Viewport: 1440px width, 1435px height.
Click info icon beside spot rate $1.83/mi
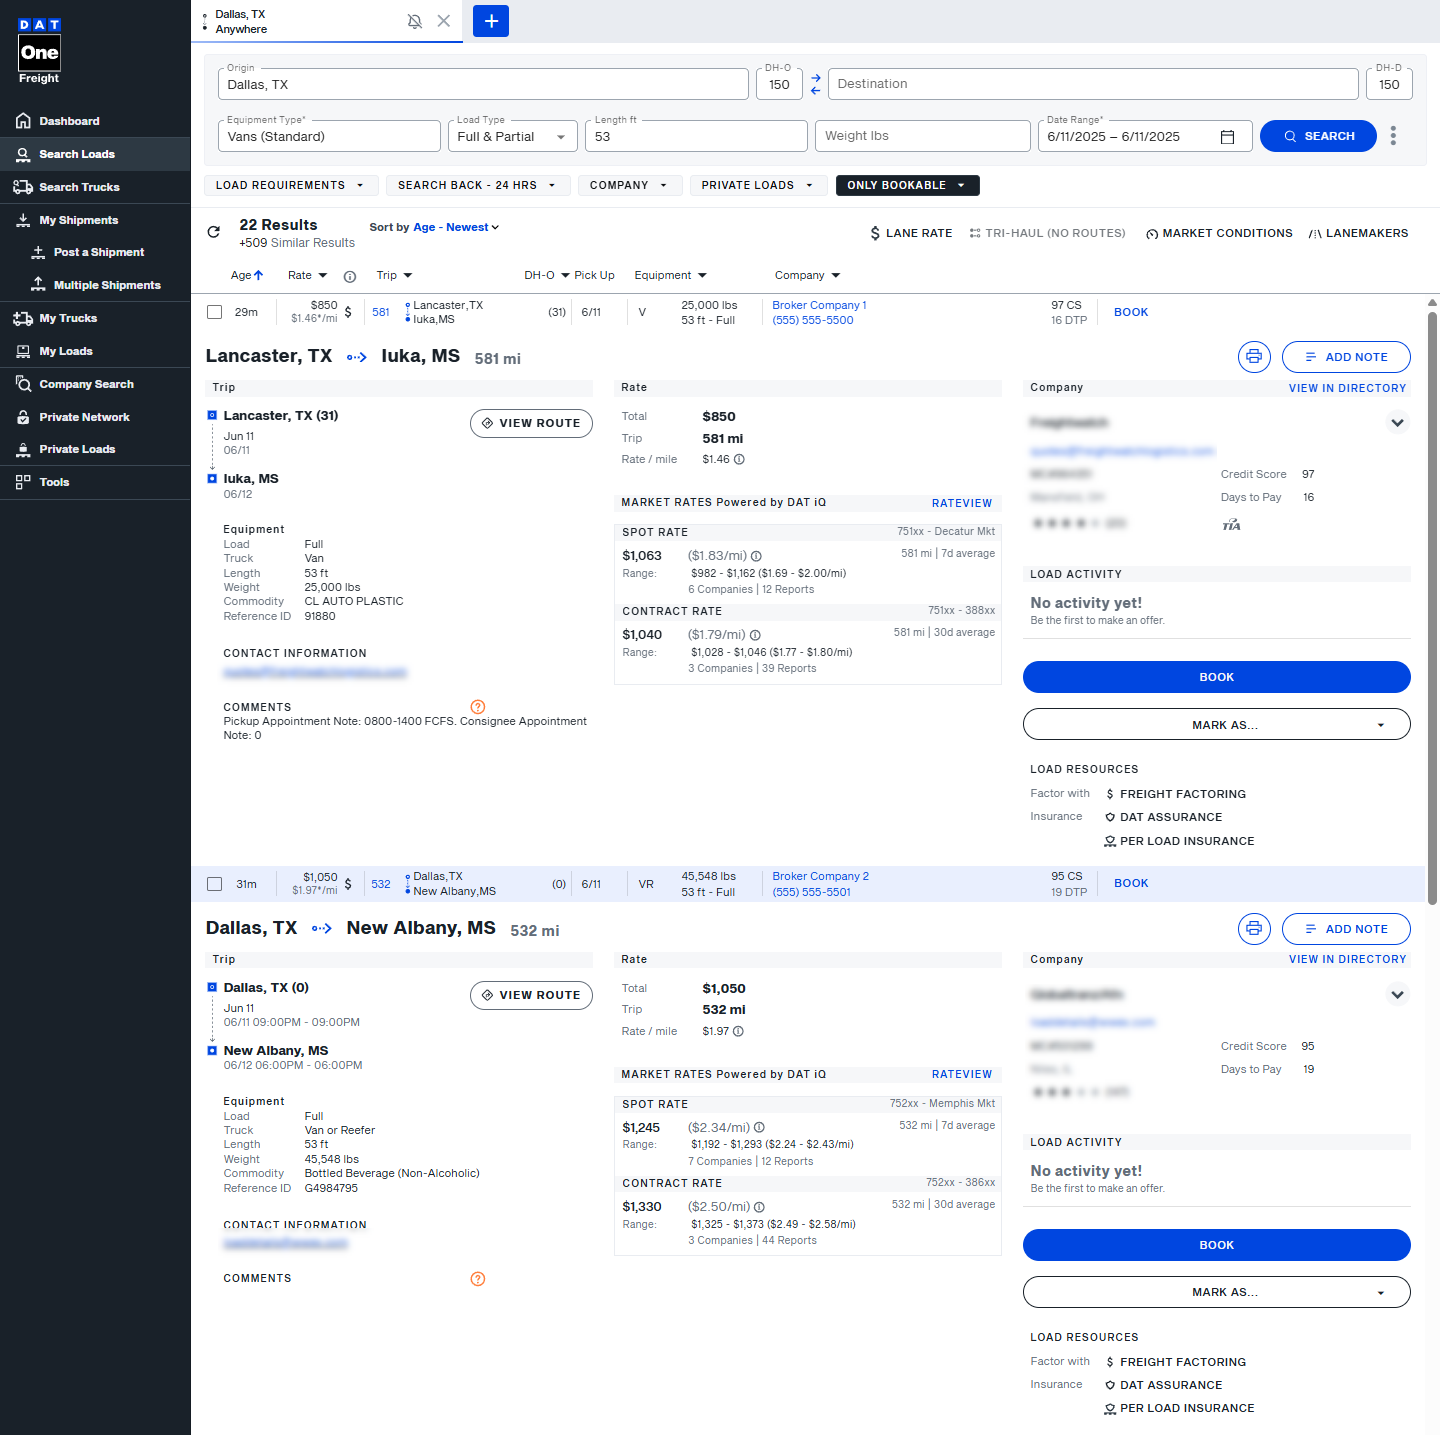756,556
